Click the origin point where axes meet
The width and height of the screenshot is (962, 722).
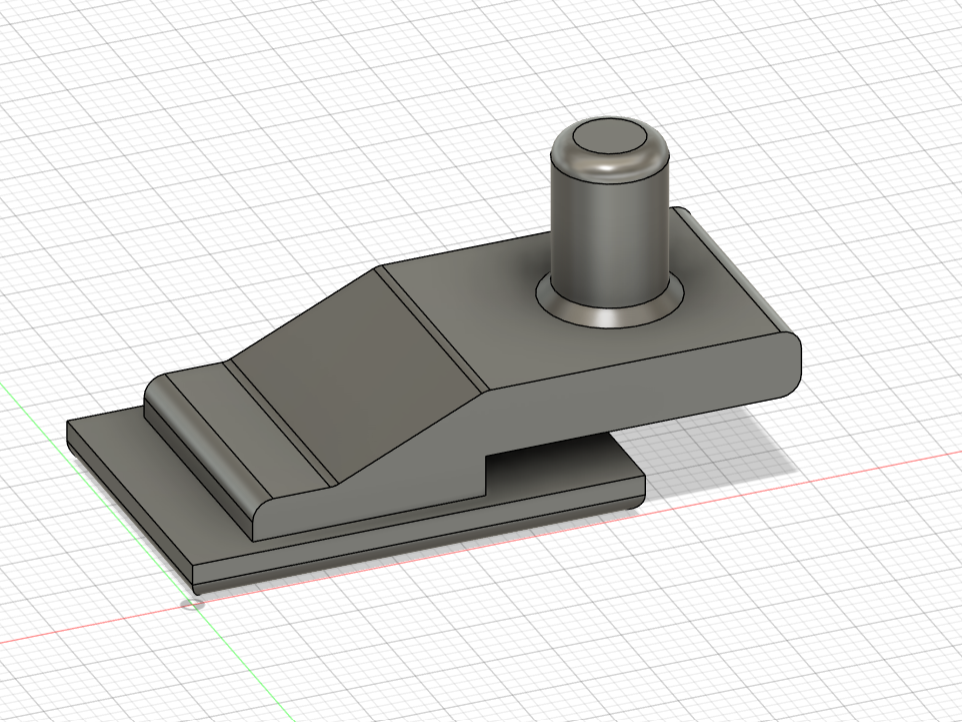click(193, 605)
